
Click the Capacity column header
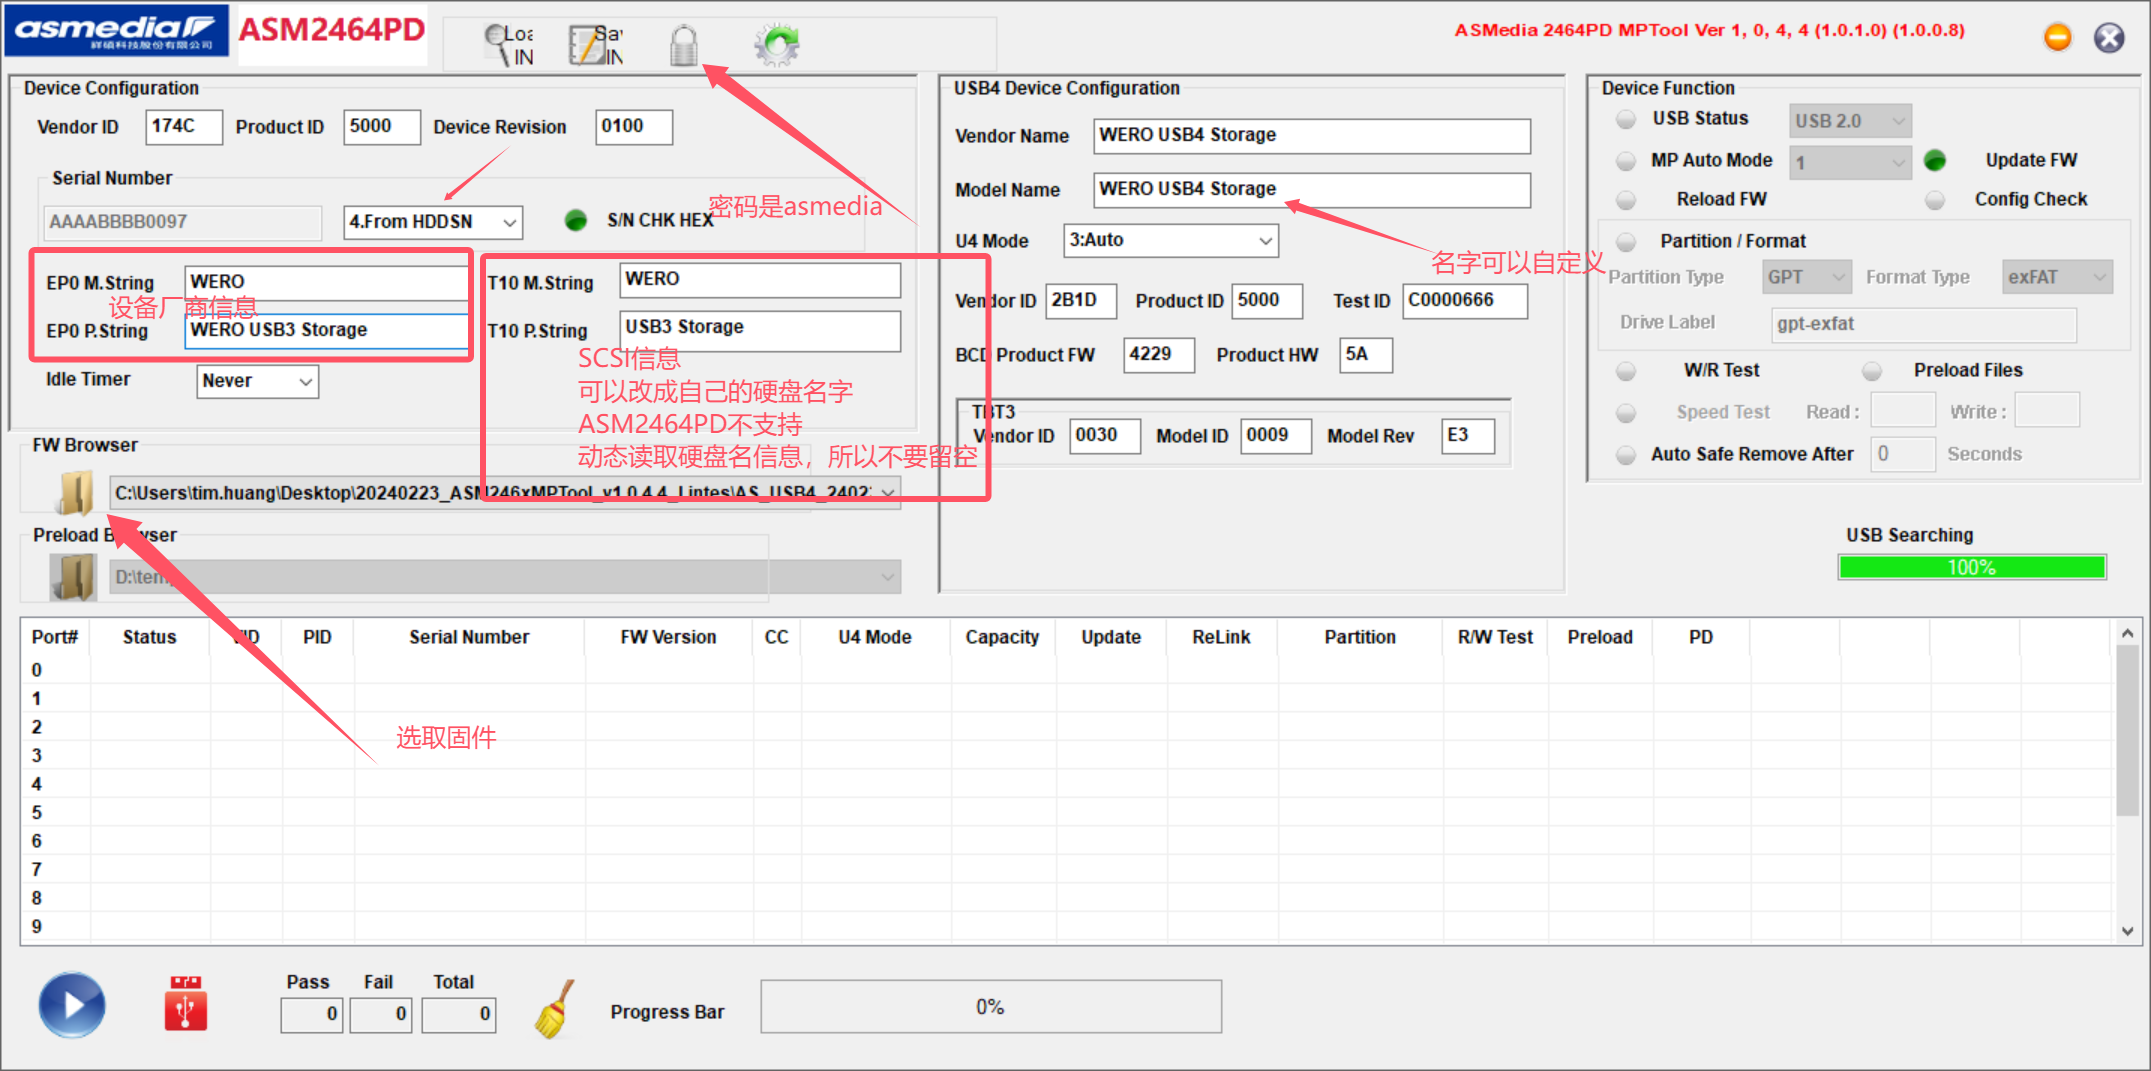pyautogui.click(x=1002, y=637)
